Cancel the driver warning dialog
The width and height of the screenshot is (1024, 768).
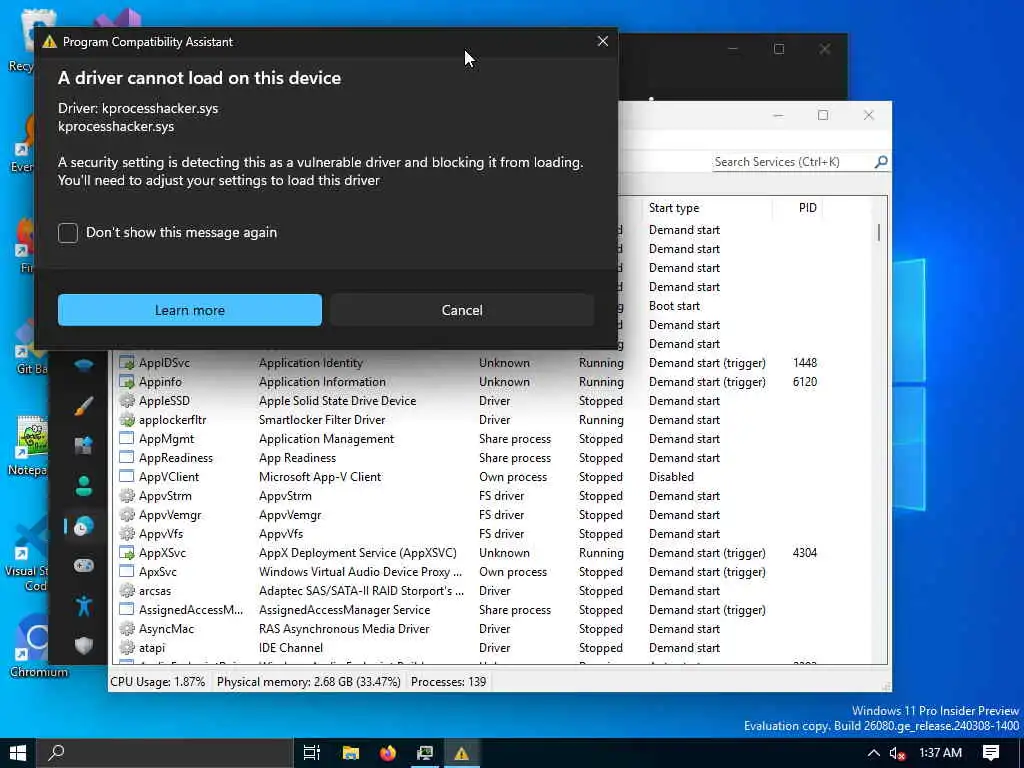tap(462, 310)
